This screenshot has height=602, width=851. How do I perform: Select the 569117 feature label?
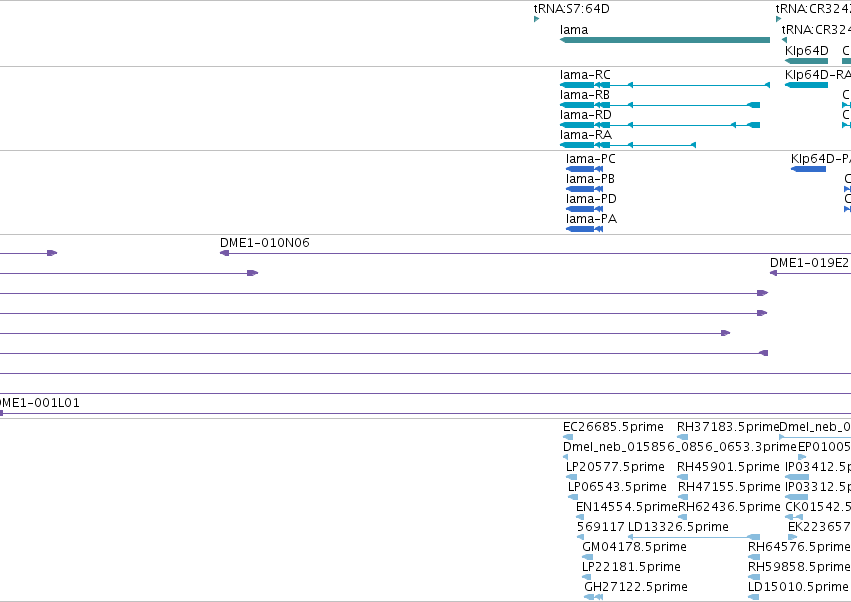600,527
